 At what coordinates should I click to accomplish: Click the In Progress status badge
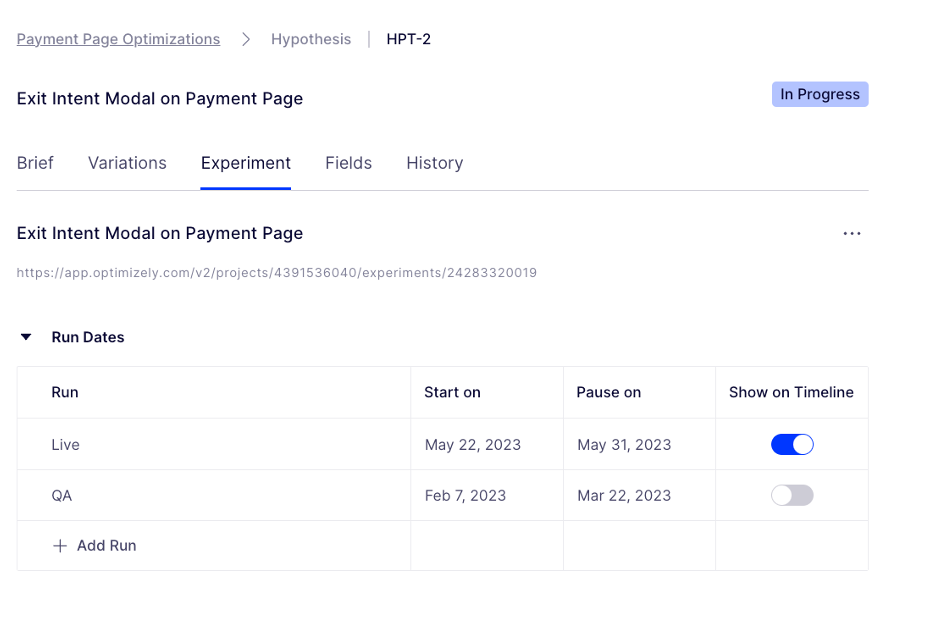click(x=820, y=94)
